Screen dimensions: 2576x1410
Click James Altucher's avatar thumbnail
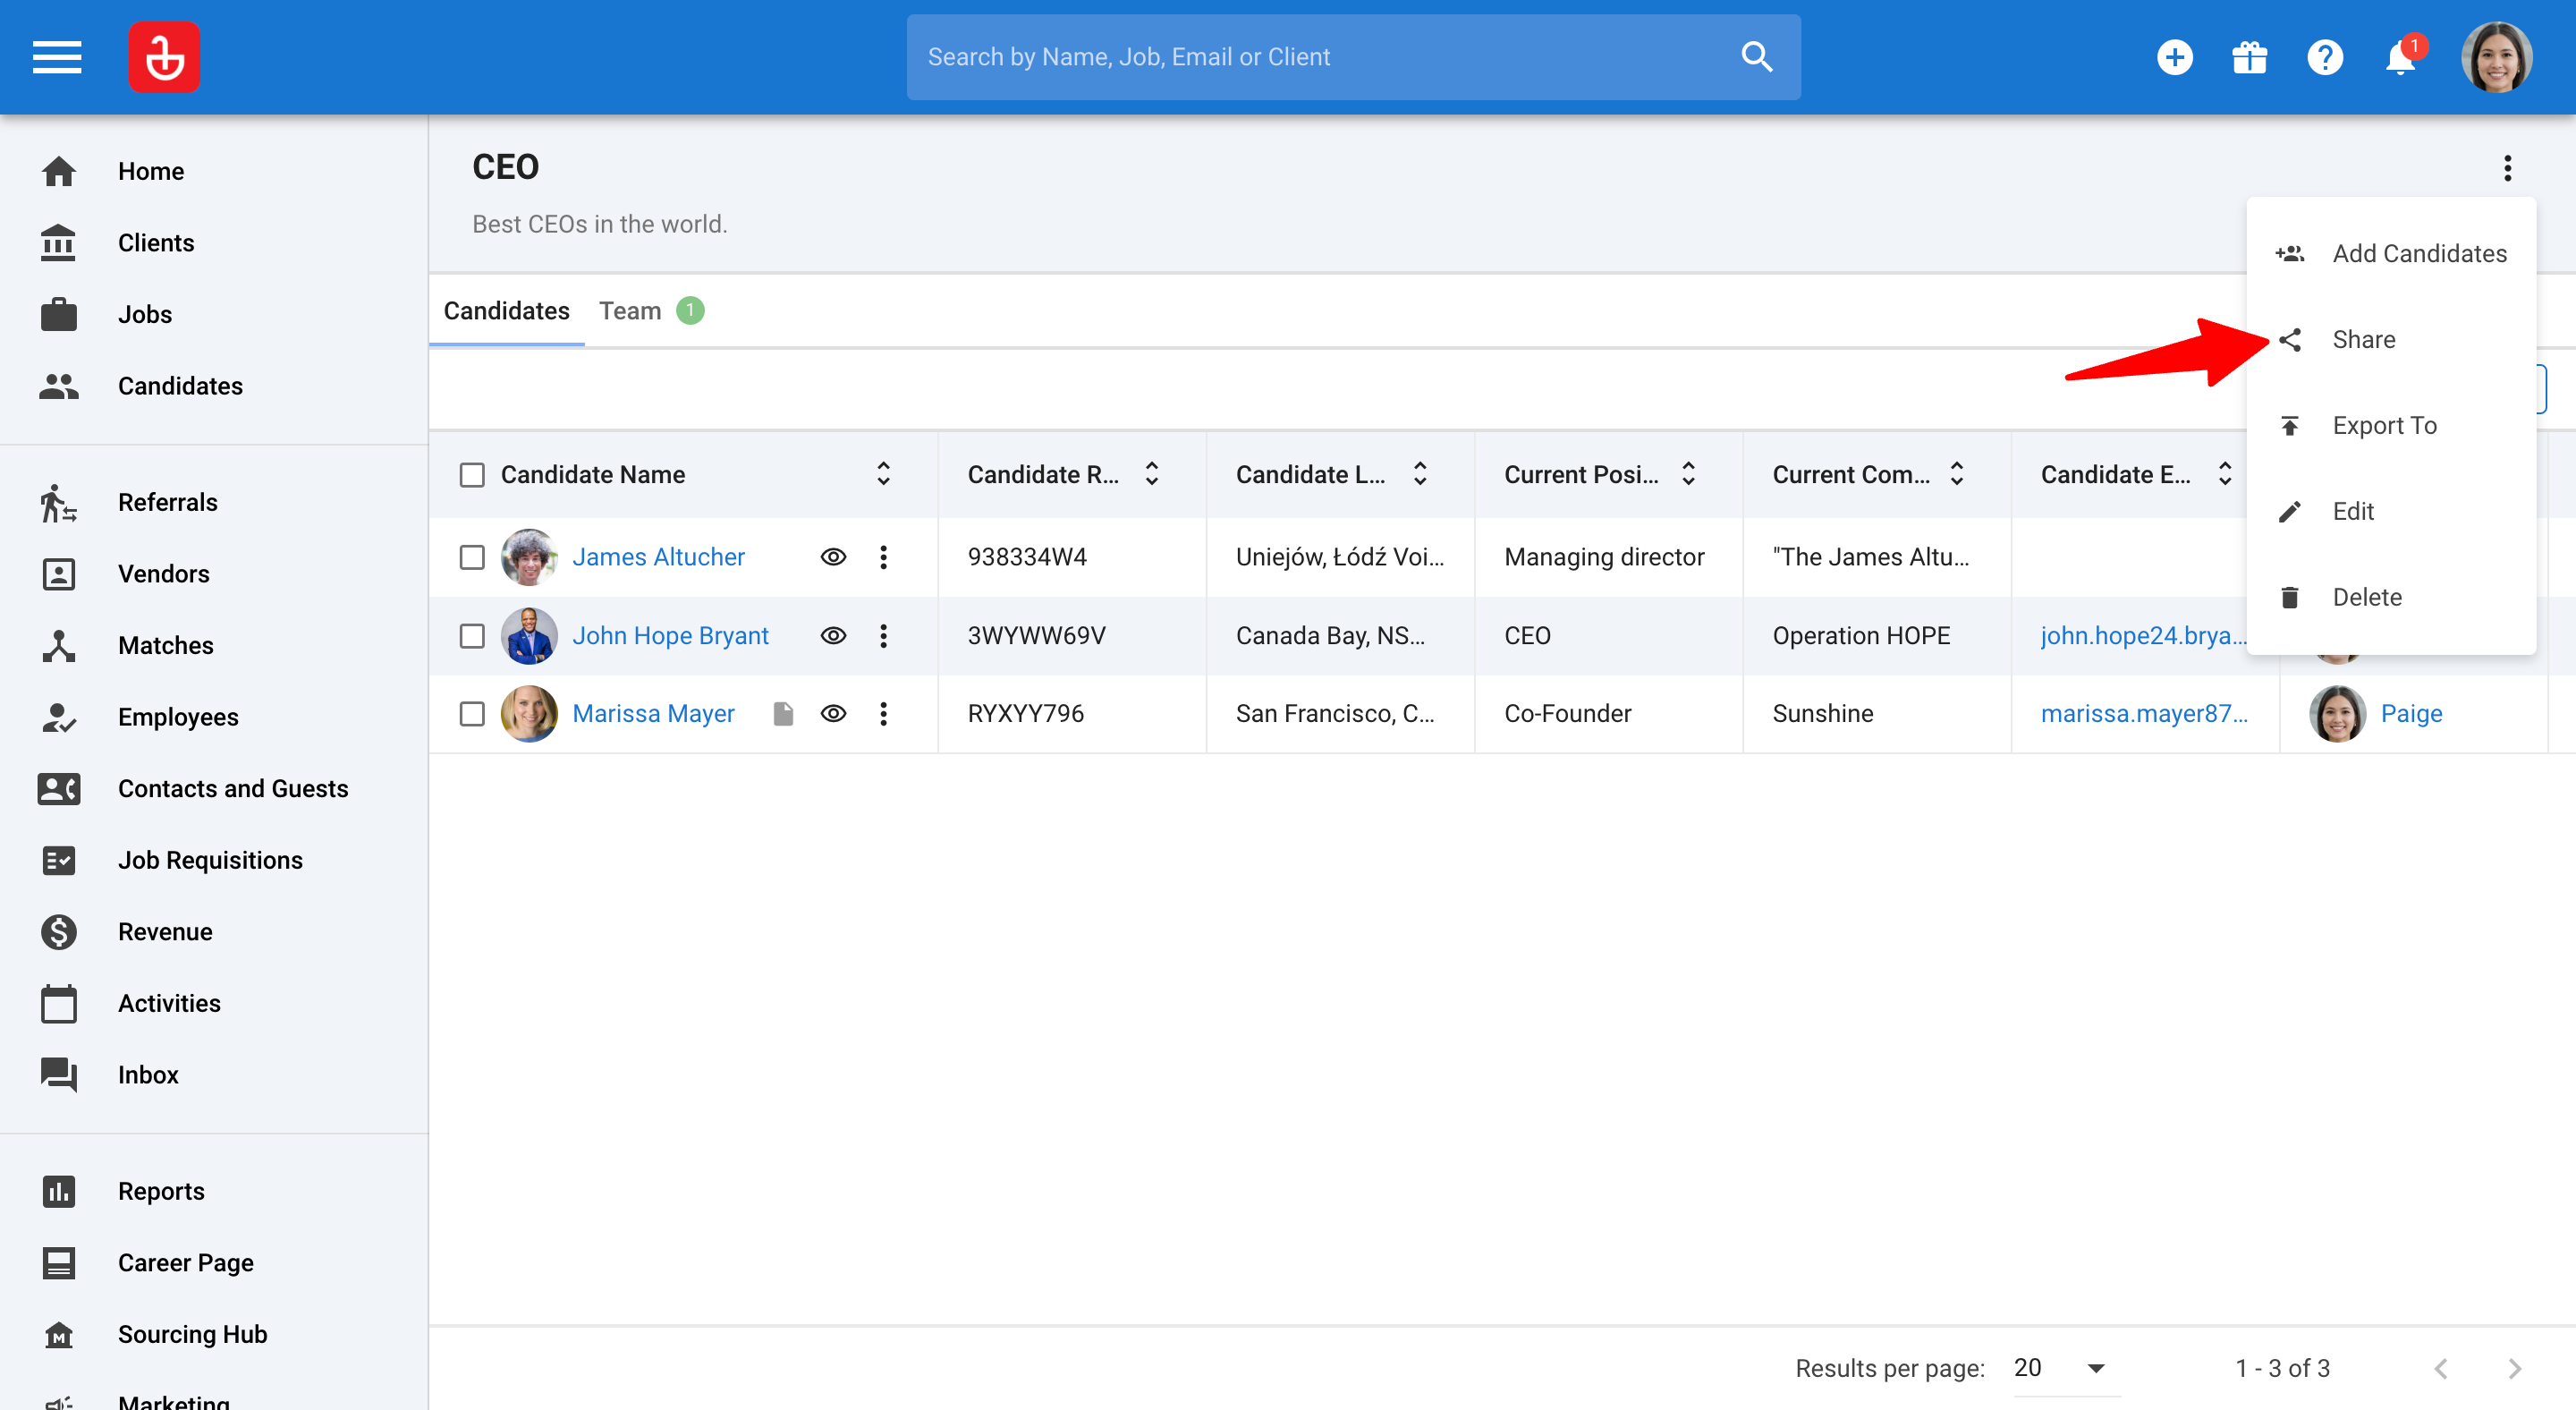click(x=529, y=557)
